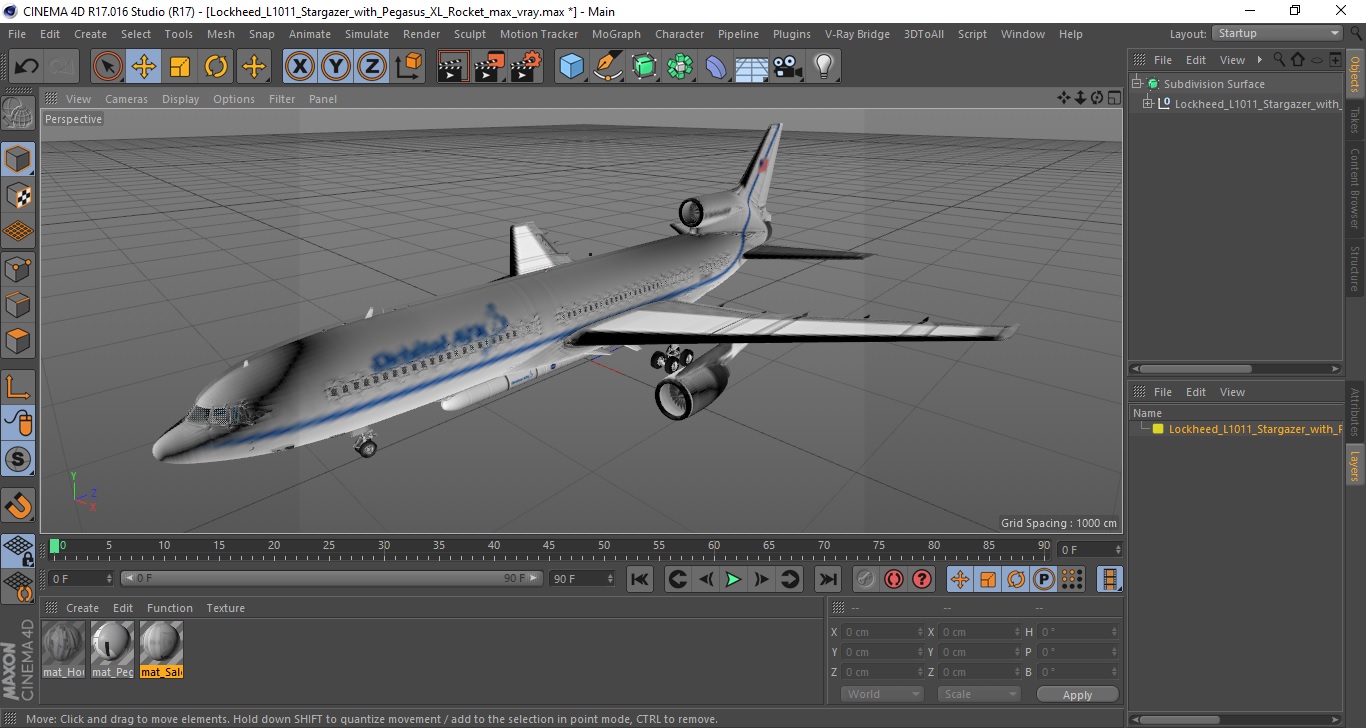The height and width of the screenshot is (728, 1366).
Task: Select the Move tool
Action: tap(144, 67)
